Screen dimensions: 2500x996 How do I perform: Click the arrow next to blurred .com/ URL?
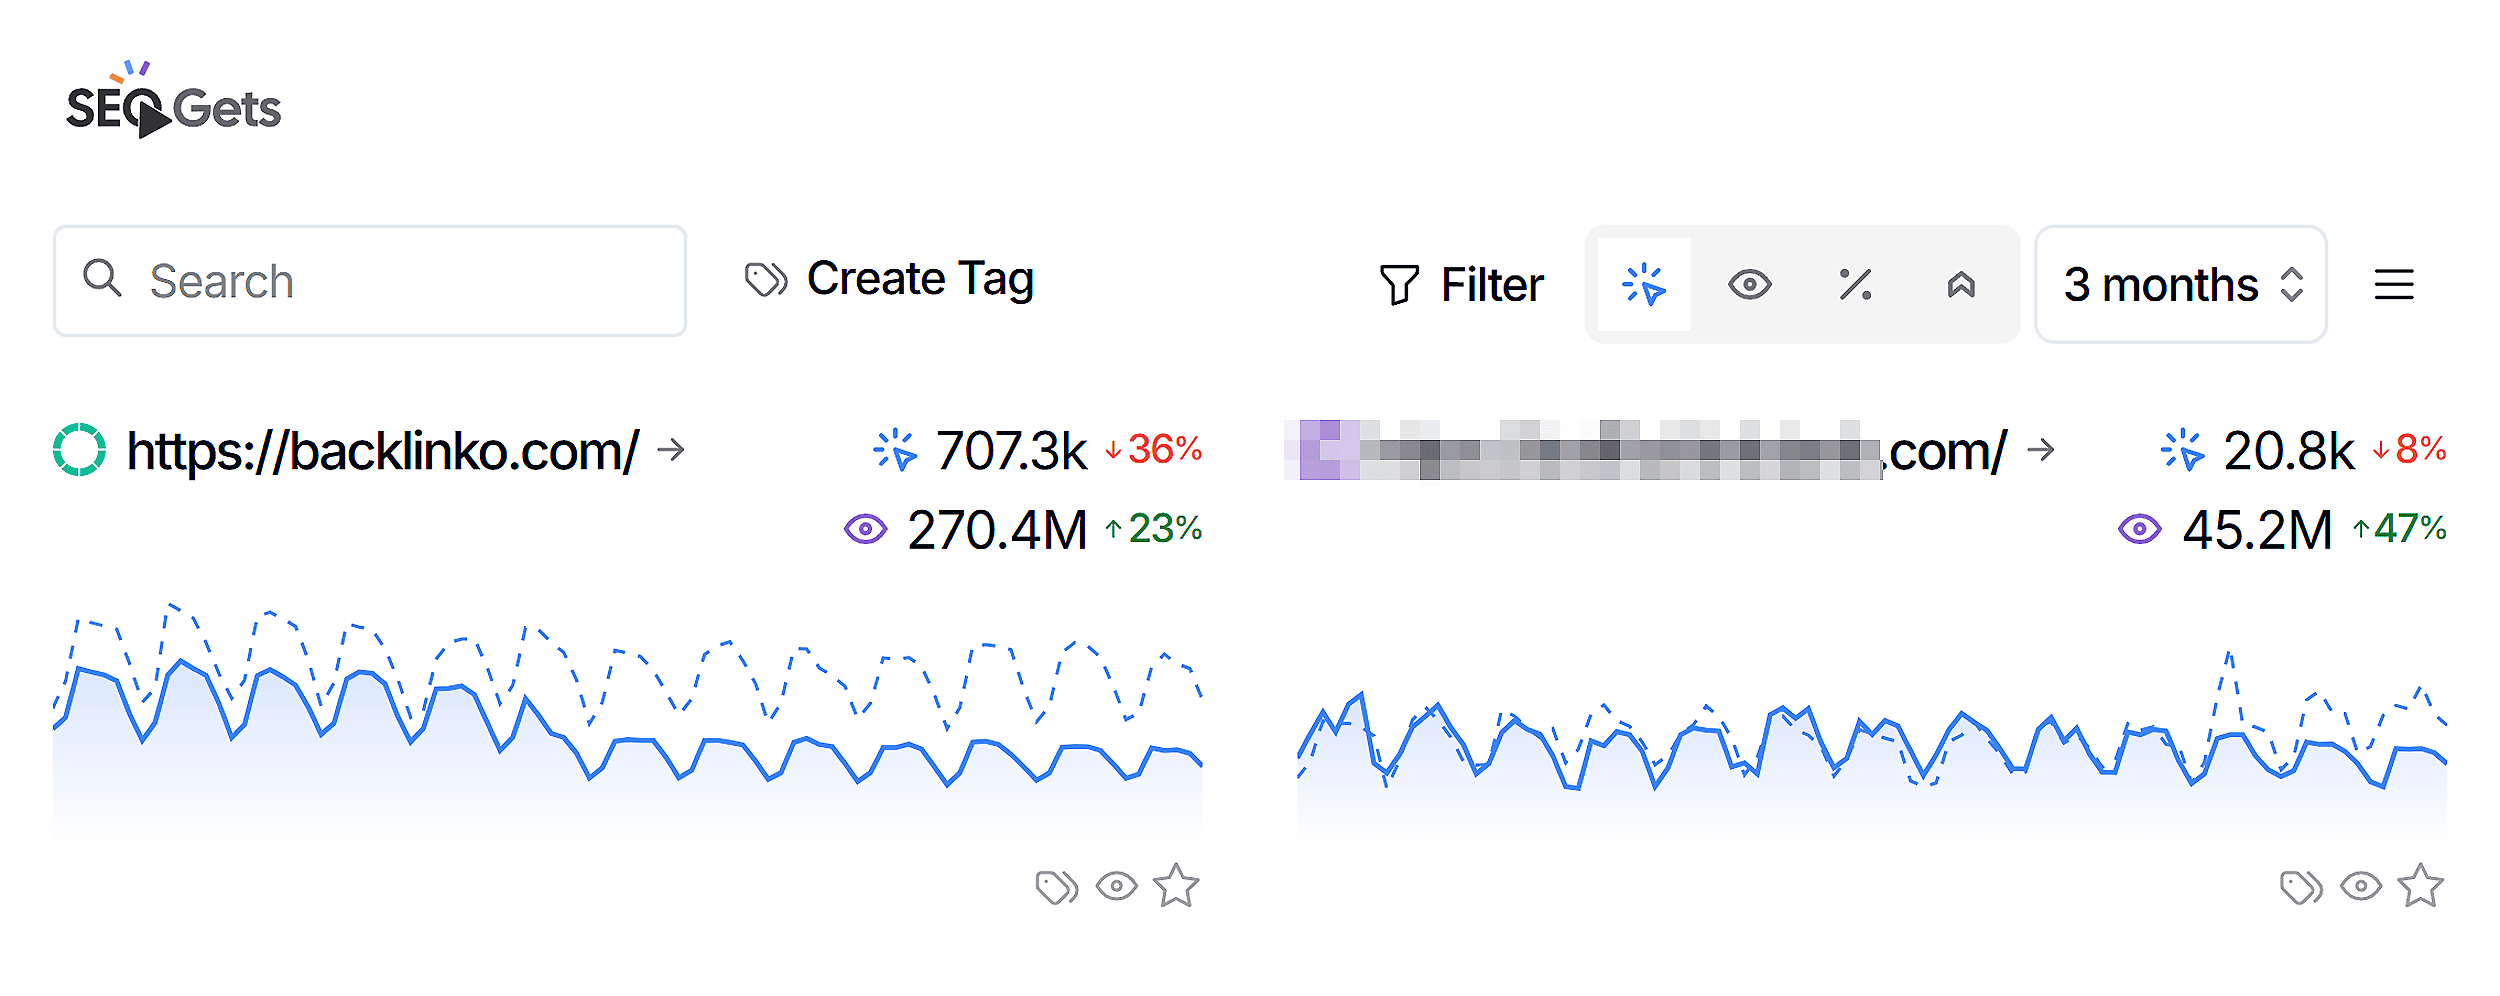[2041, 450]
